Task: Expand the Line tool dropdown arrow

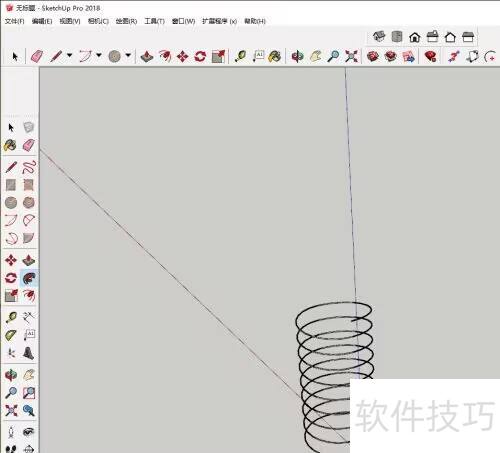Action: 69,55
